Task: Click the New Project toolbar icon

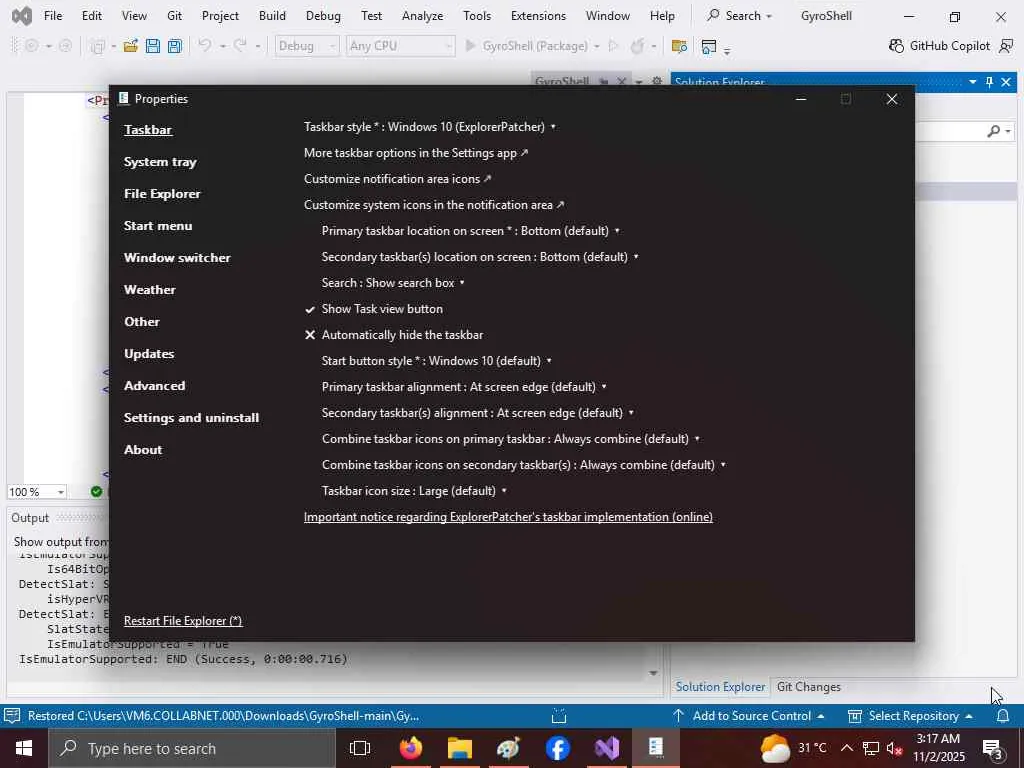Action: [x=98, y=46]
